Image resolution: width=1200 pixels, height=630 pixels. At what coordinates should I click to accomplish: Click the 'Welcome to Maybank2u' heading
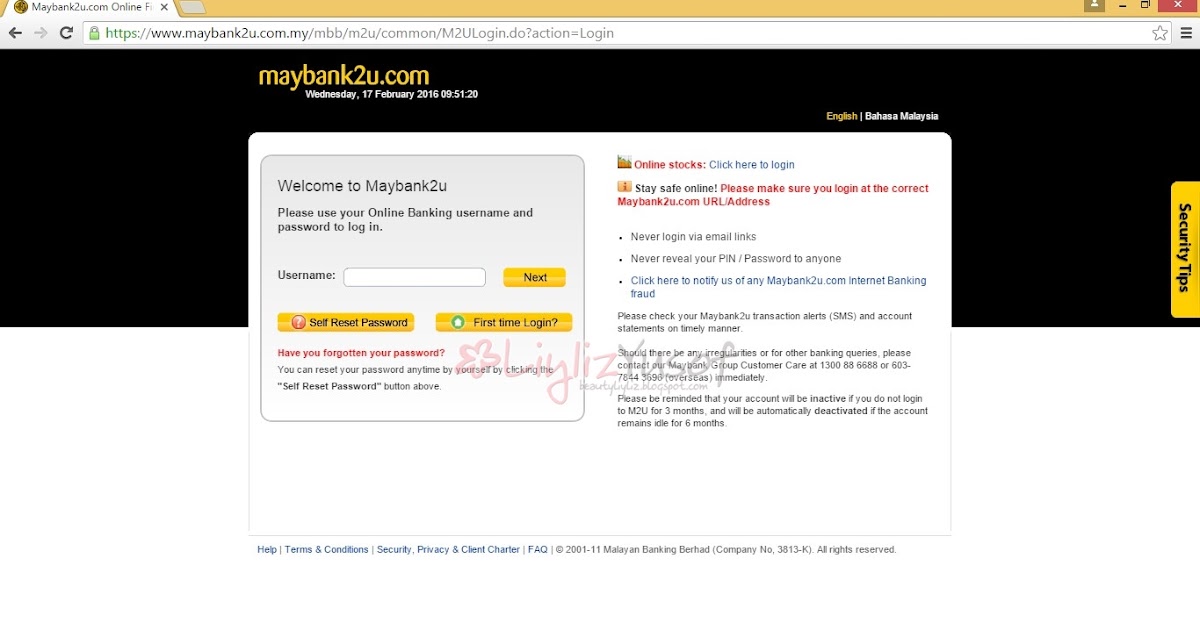point(362,186)
